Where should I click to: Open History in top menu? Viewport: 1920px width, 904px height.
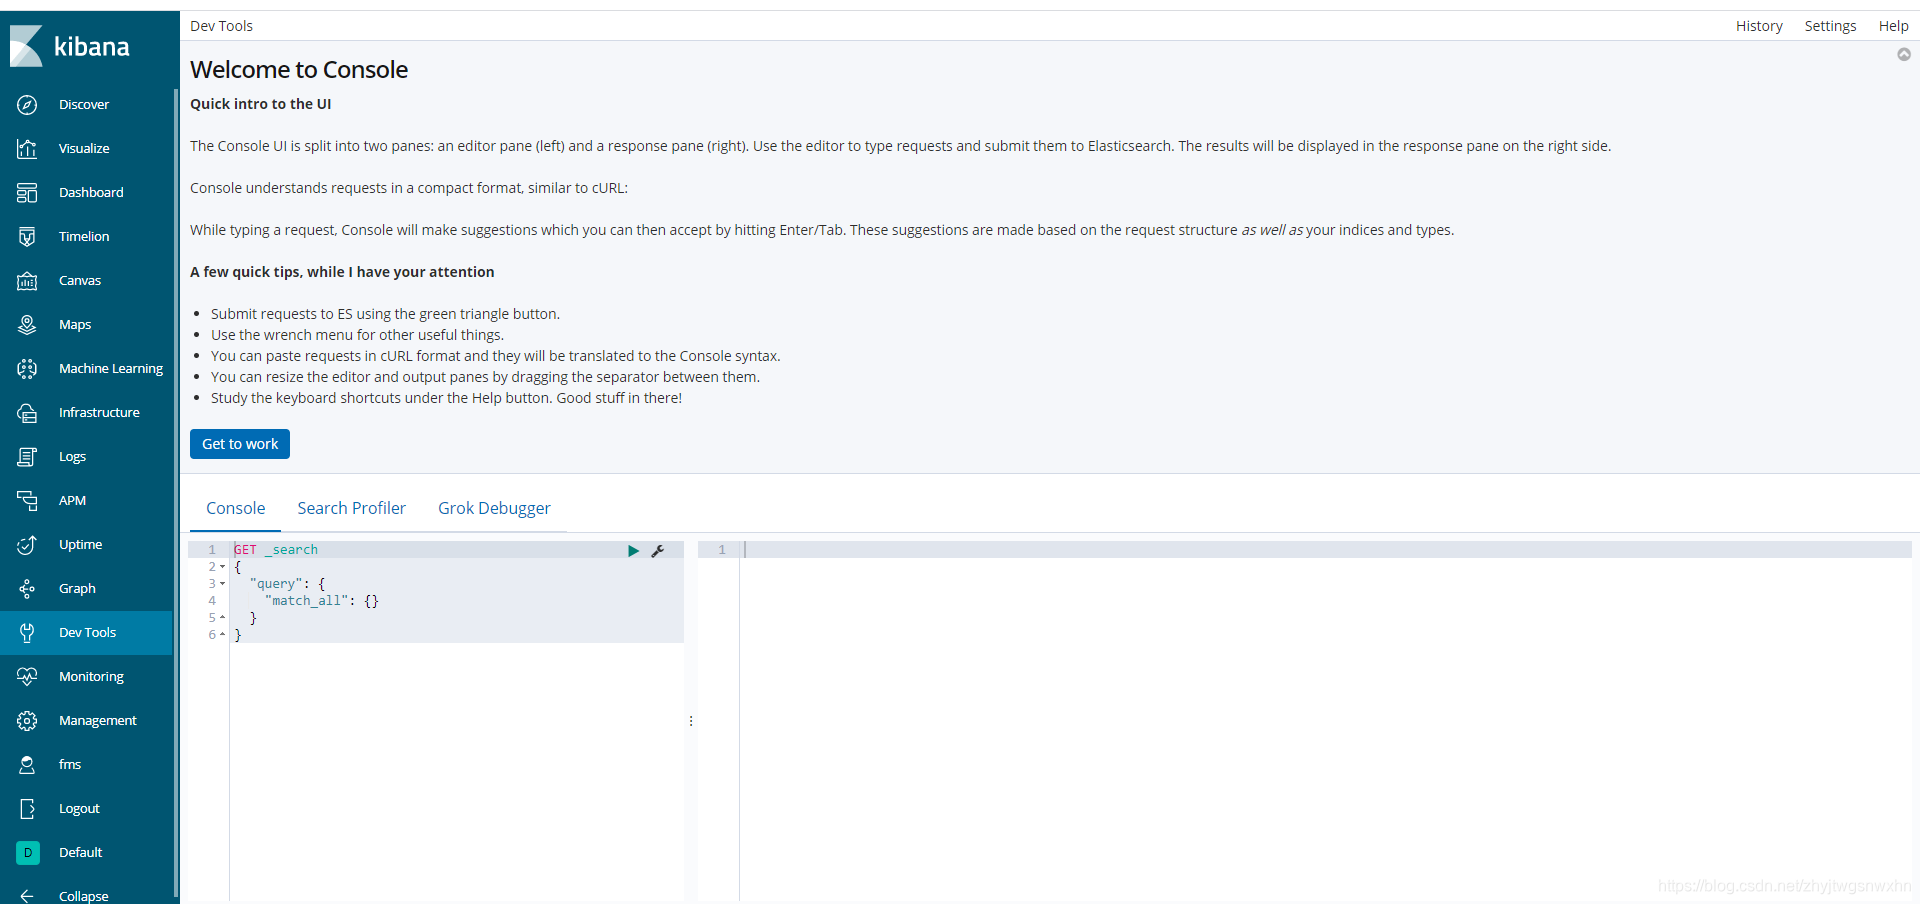click(1759, 26)
